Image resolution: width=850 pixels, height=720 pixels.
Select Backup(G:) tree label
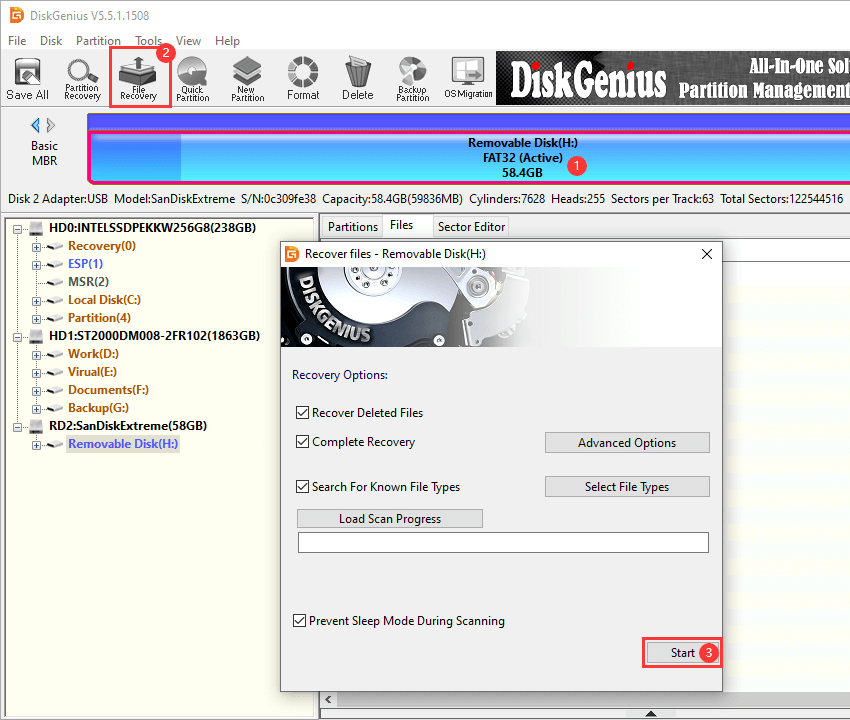click(98, 408)
